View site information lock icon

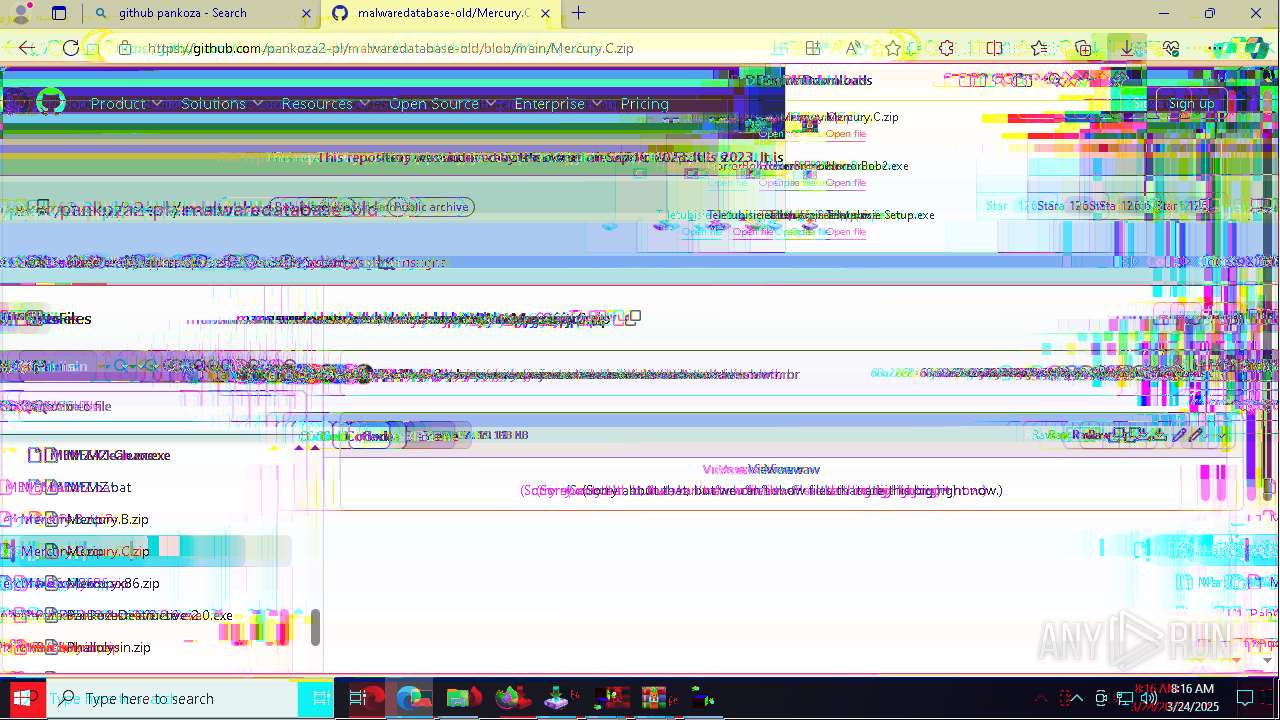coord(125,48)
